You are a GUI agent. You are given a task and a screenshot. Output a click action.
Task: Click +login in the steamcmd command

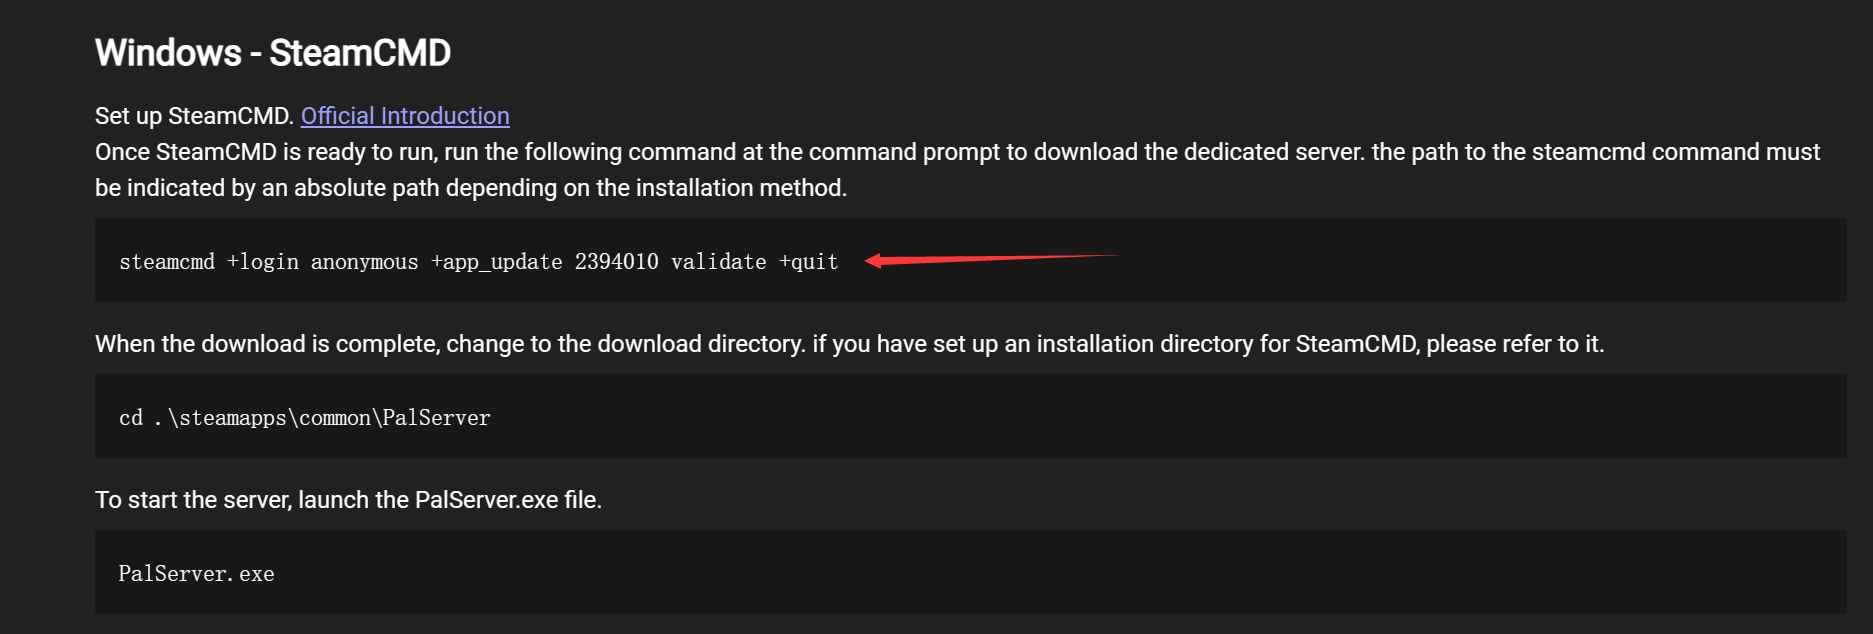click(263, 262)
